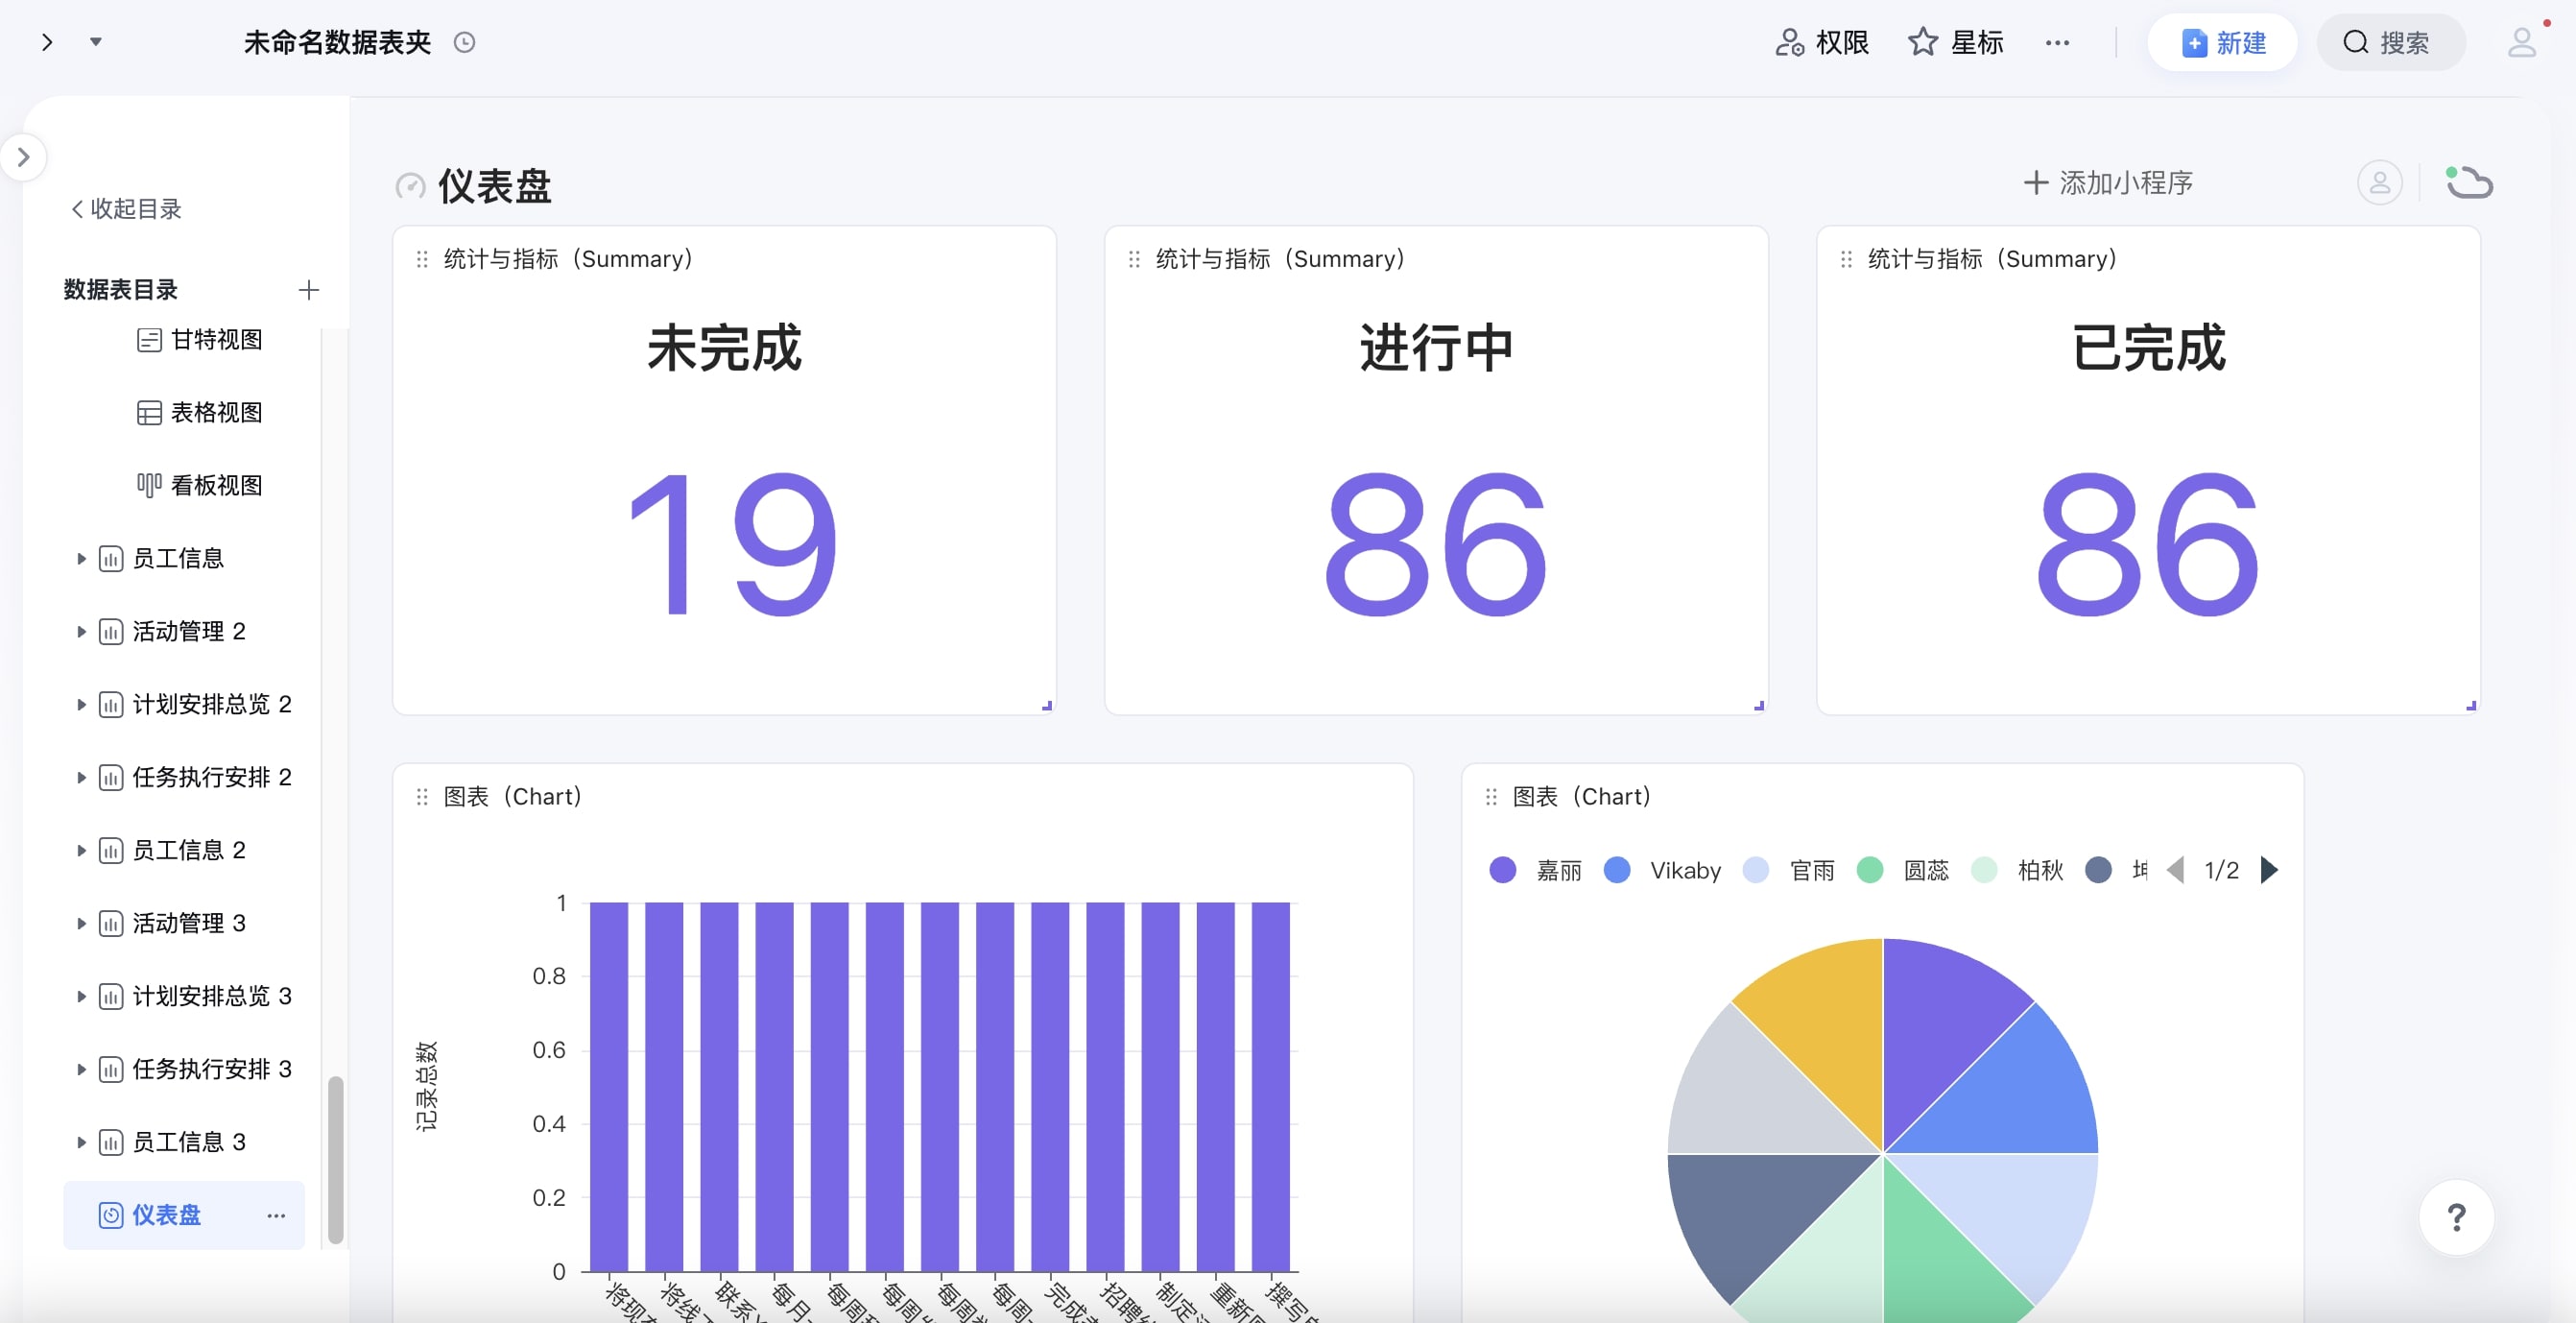The height and width of the screenshot is (1323, 2576).
Task: Add new datasheet with plus icon
Action: [308, 290]
